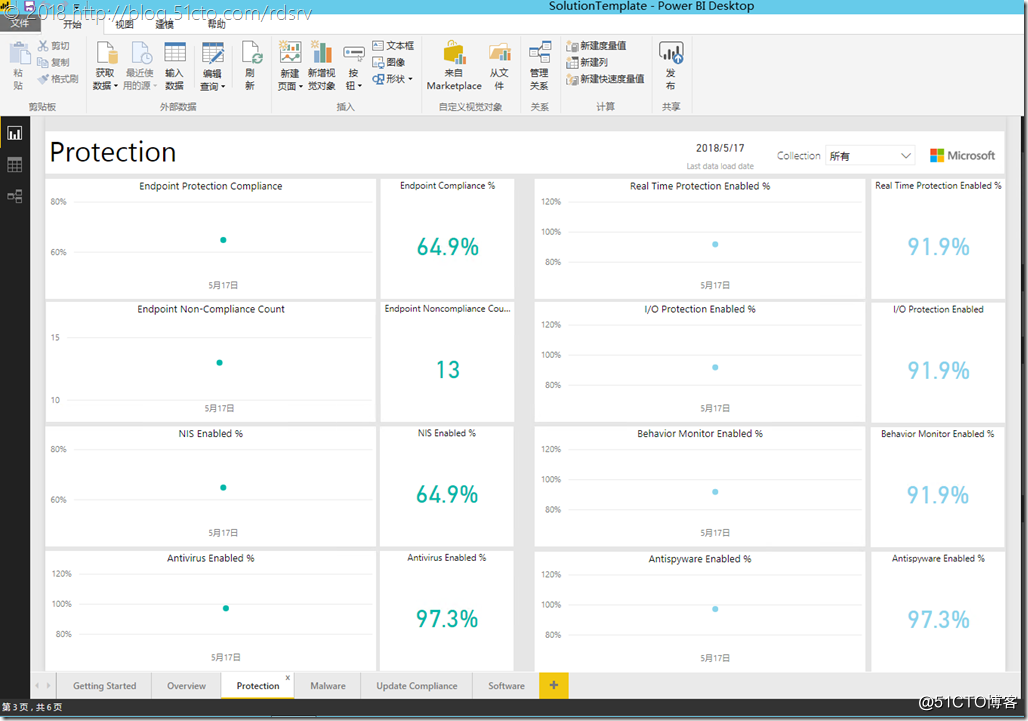Click the Format Painter (格式刷) icon

43,79
